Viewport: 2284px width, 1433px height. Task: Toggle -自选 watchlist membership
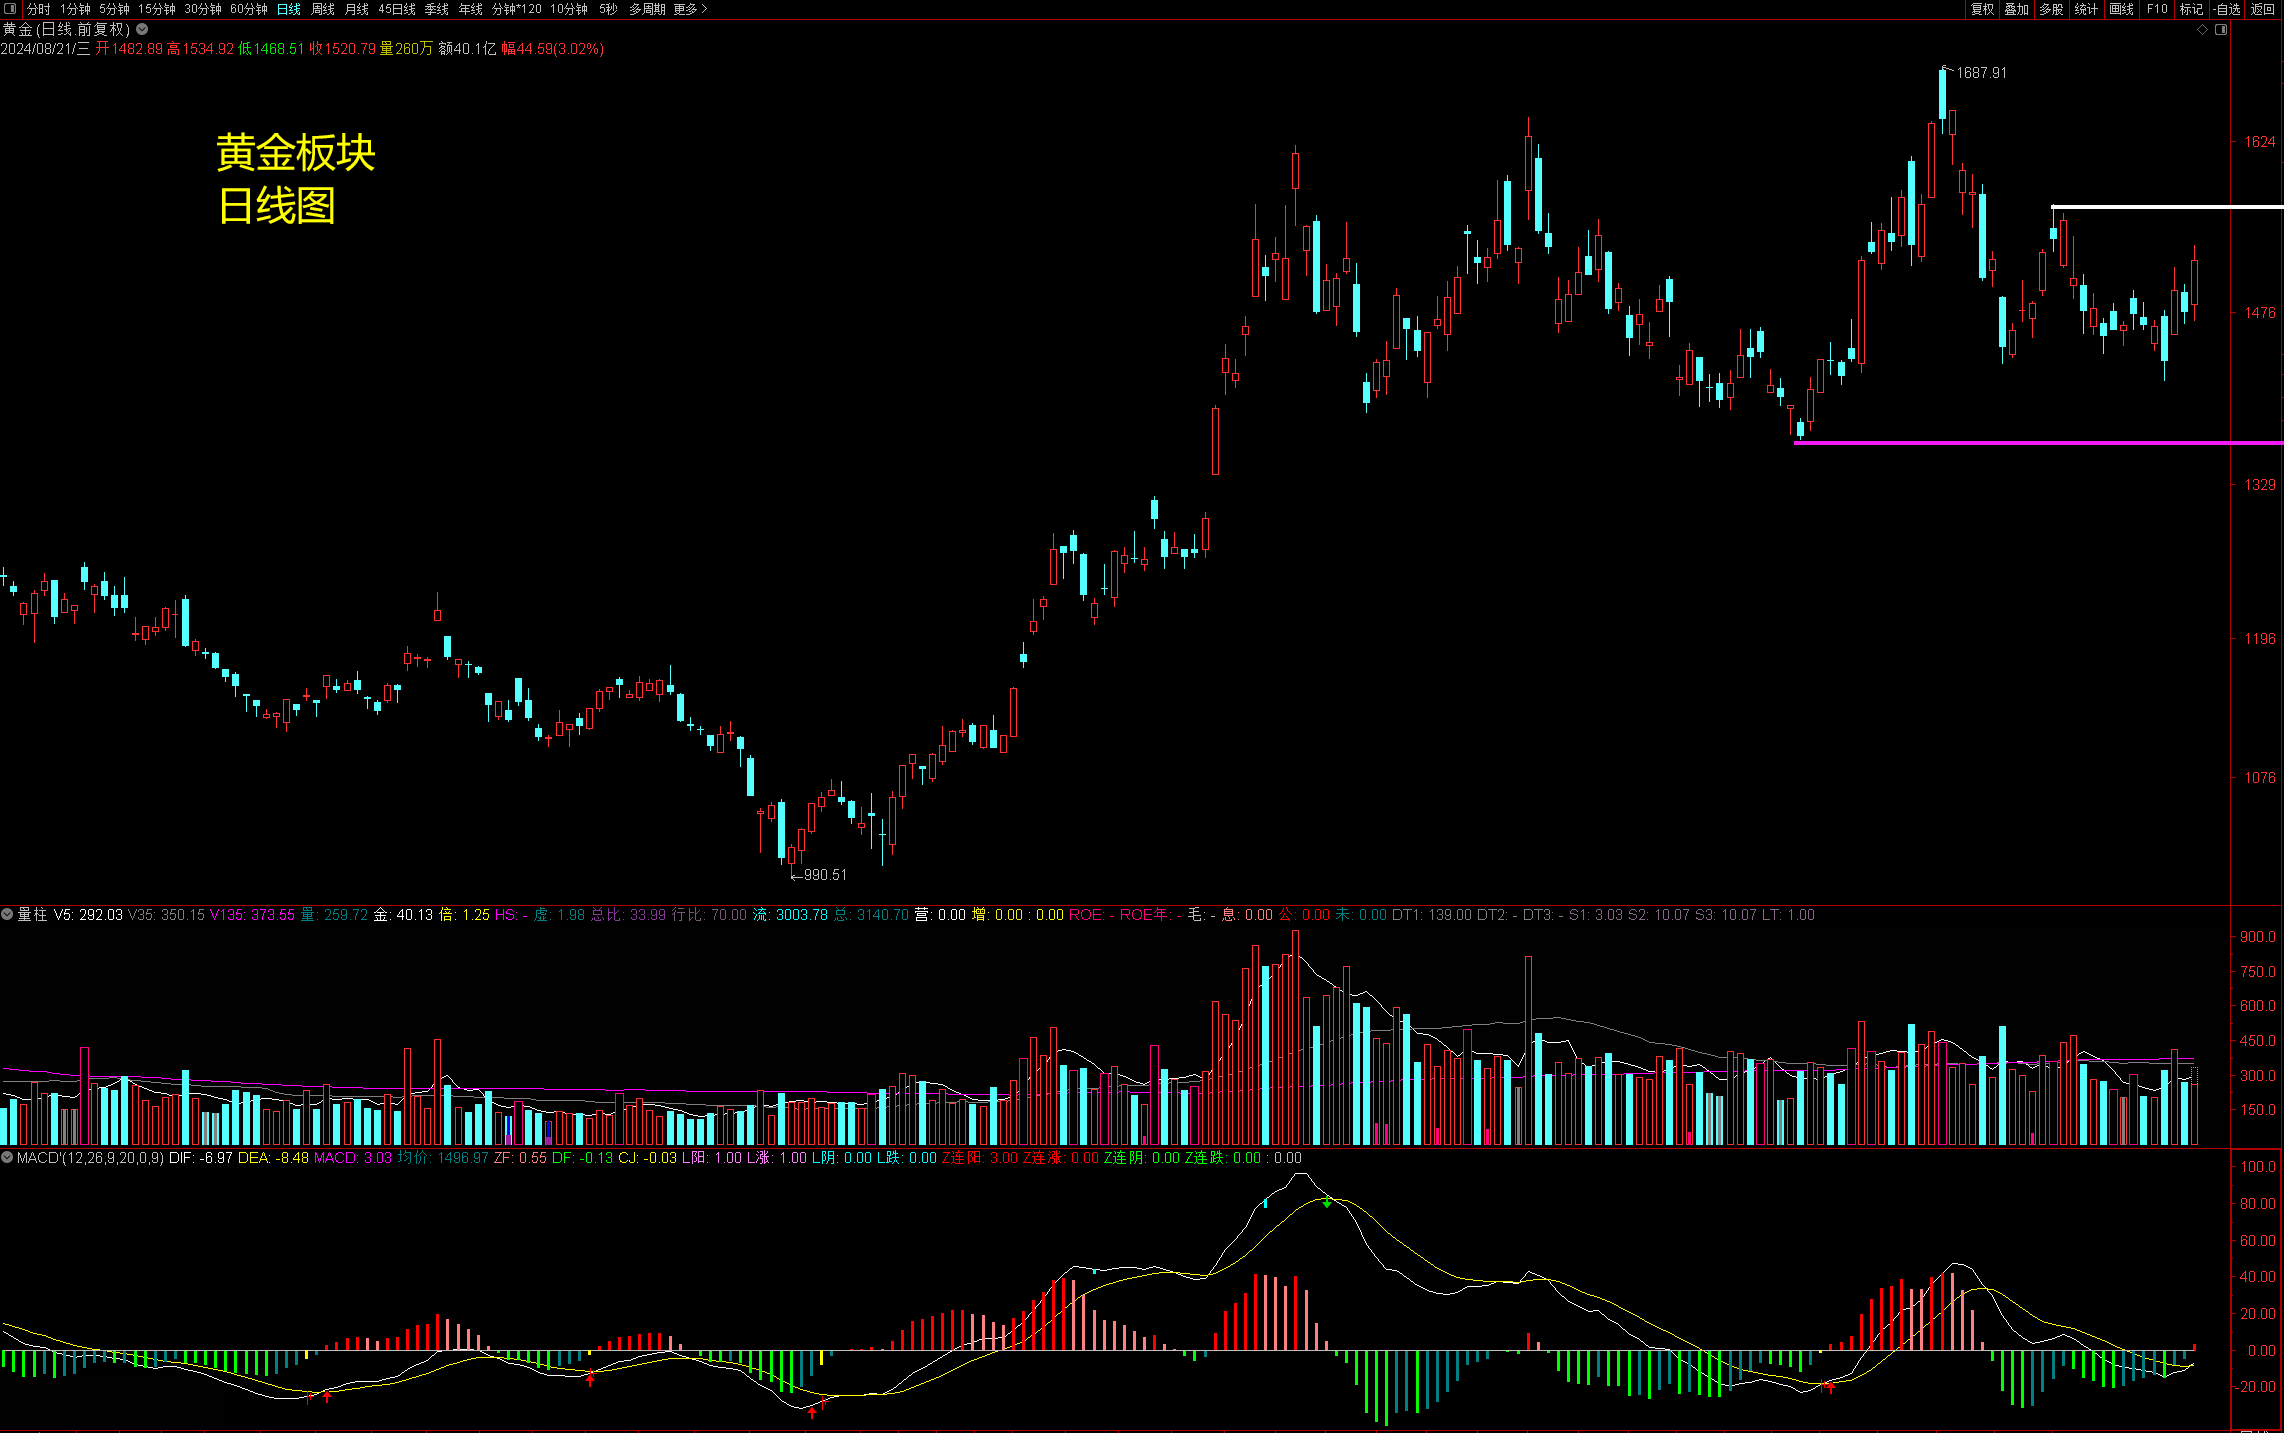(2226, 9)
